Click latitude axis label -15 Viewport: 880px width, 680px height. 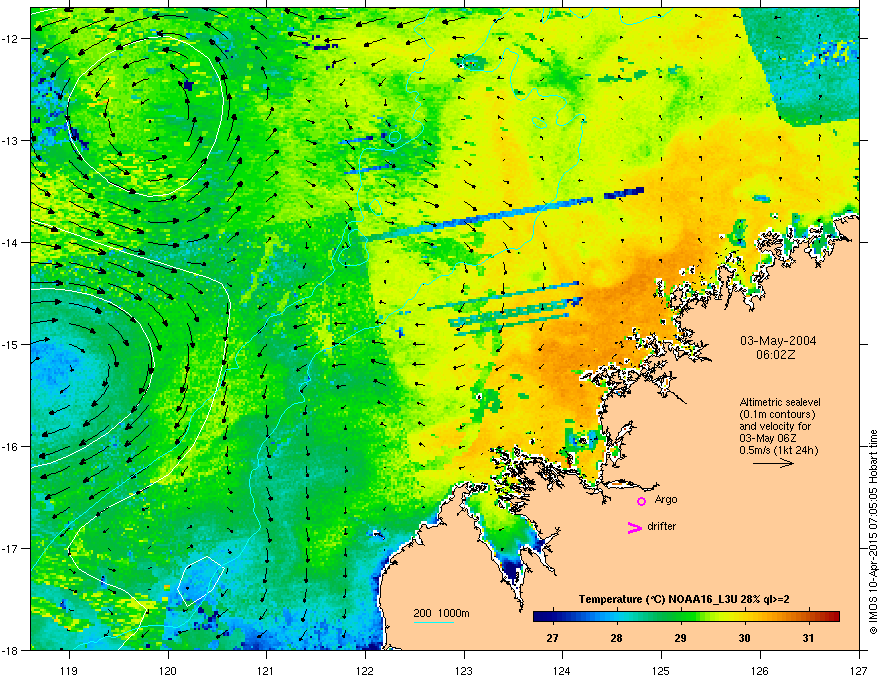11,344
